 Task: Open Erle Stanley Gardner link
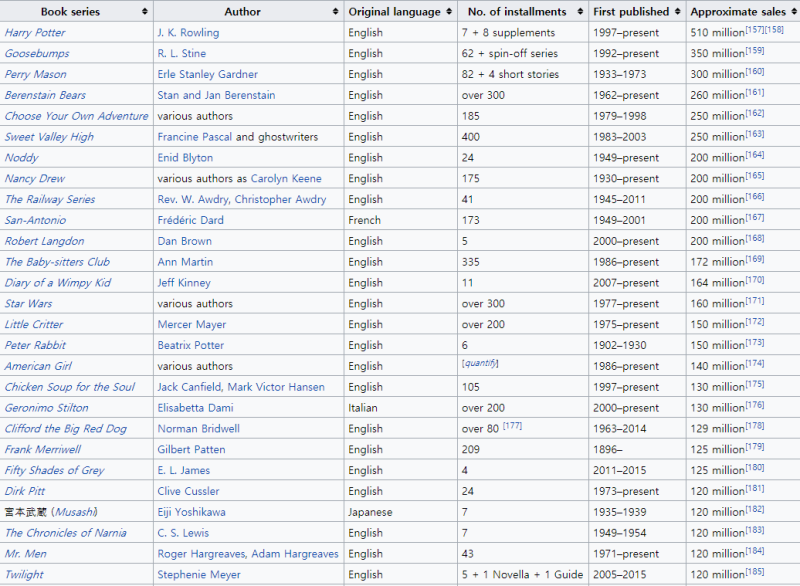coord(208,74)
